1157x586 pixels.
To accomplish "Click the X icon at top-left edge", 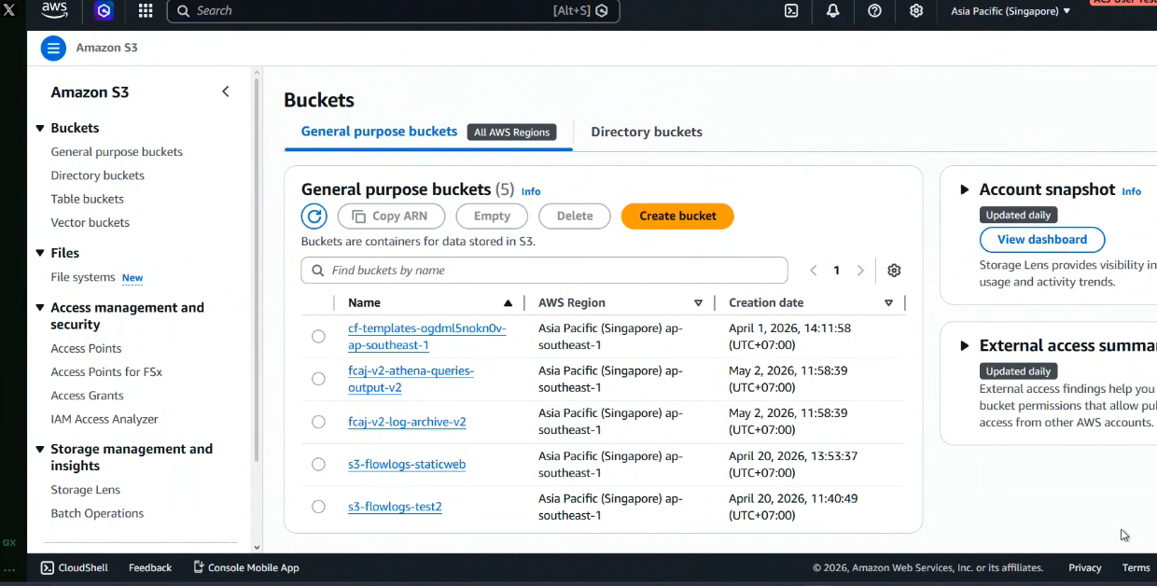I will click(9, 10).
